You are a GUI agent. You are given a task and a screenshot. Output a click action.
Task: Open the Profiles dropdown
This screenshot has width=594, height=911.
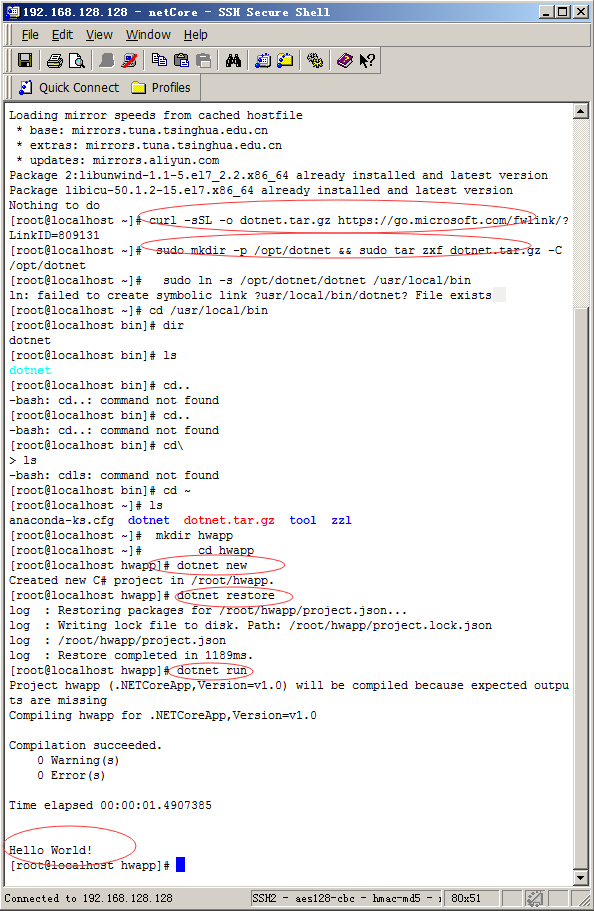162,88
